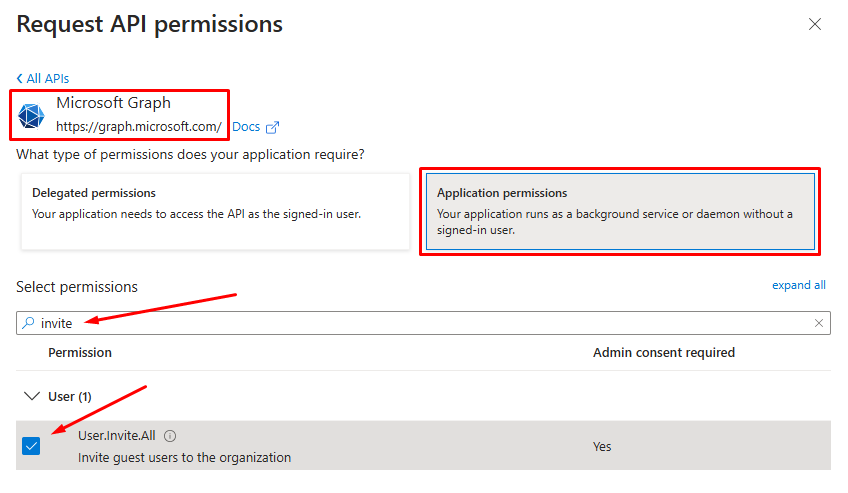Click the back chevron beside All APIs
This screenshot has height=493, width=848.
19,78
